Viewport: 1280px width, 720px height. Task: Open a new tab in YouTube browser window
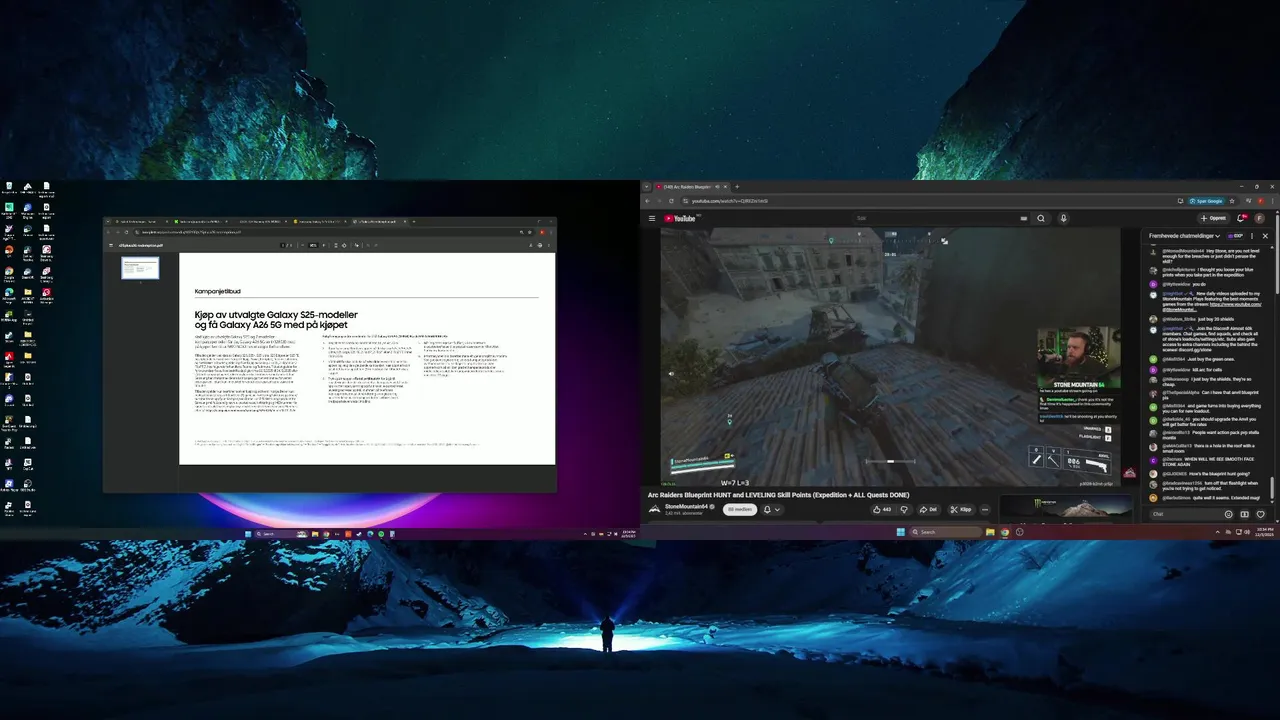[x=737, y=187]
